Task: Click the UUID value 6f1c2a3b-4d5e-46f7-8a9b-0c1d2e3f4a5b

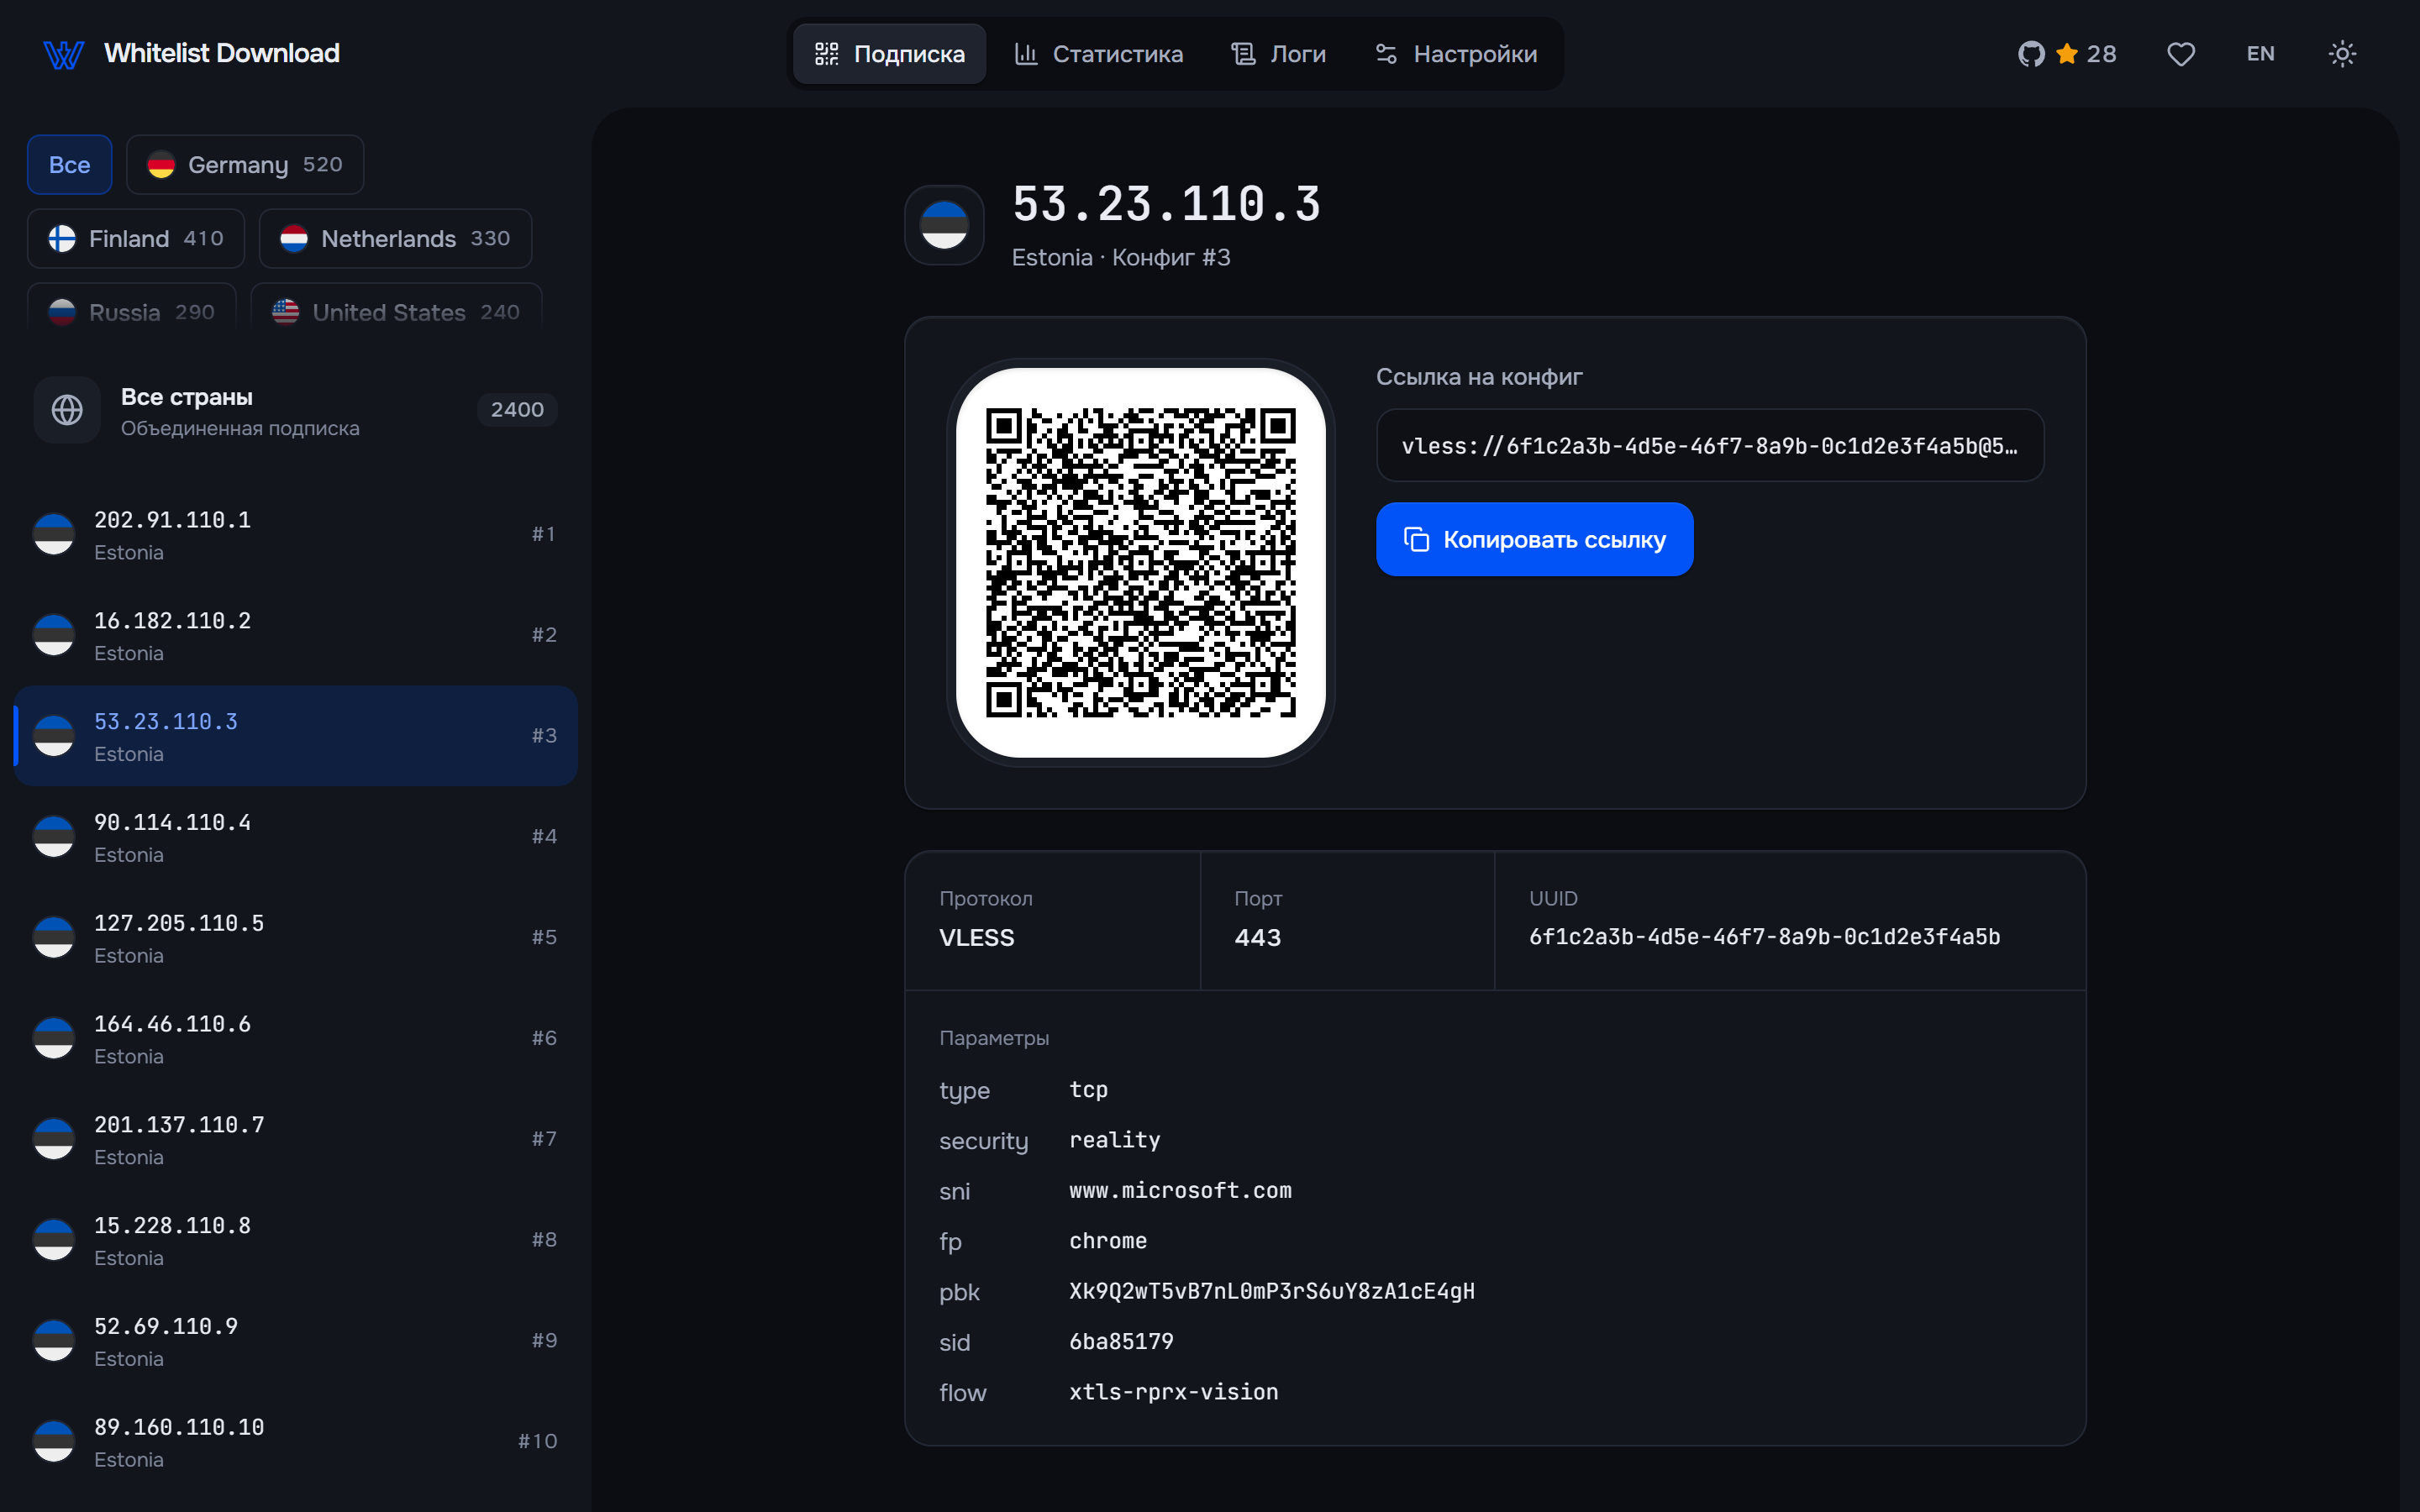Action: click(1764, 937)
